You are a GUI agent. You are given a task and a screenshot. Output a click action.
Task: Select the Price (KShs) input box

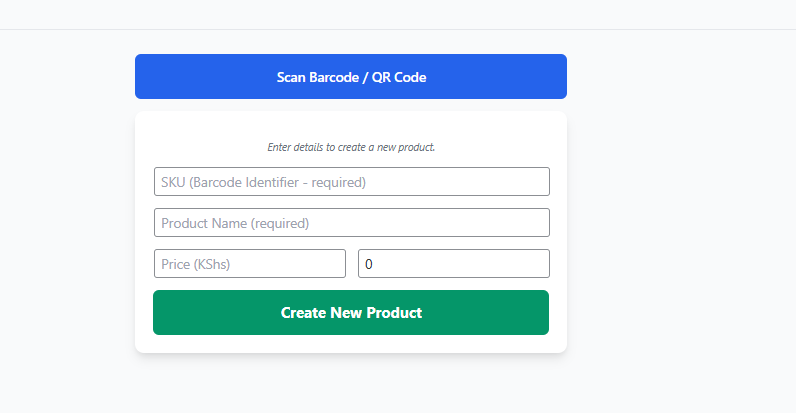[249, 264]
